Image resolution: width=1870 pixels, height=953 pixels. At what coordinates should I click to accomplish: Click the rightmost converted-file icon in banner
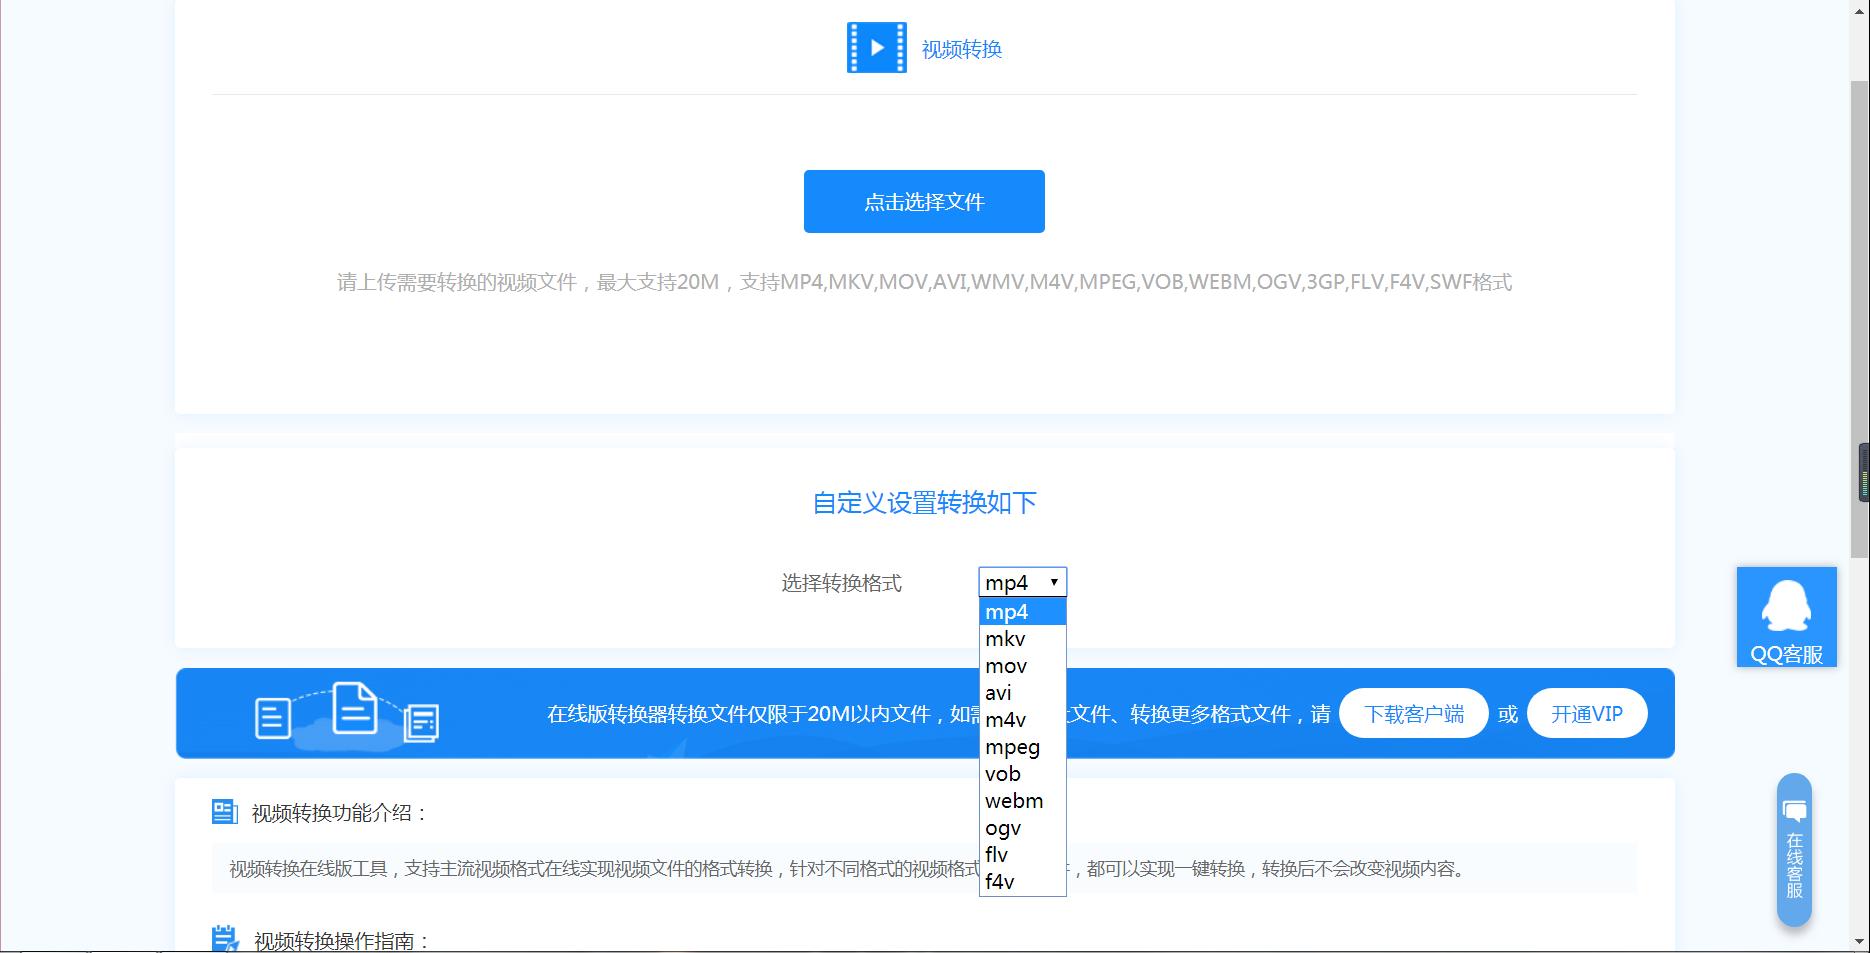coord(424,723)
